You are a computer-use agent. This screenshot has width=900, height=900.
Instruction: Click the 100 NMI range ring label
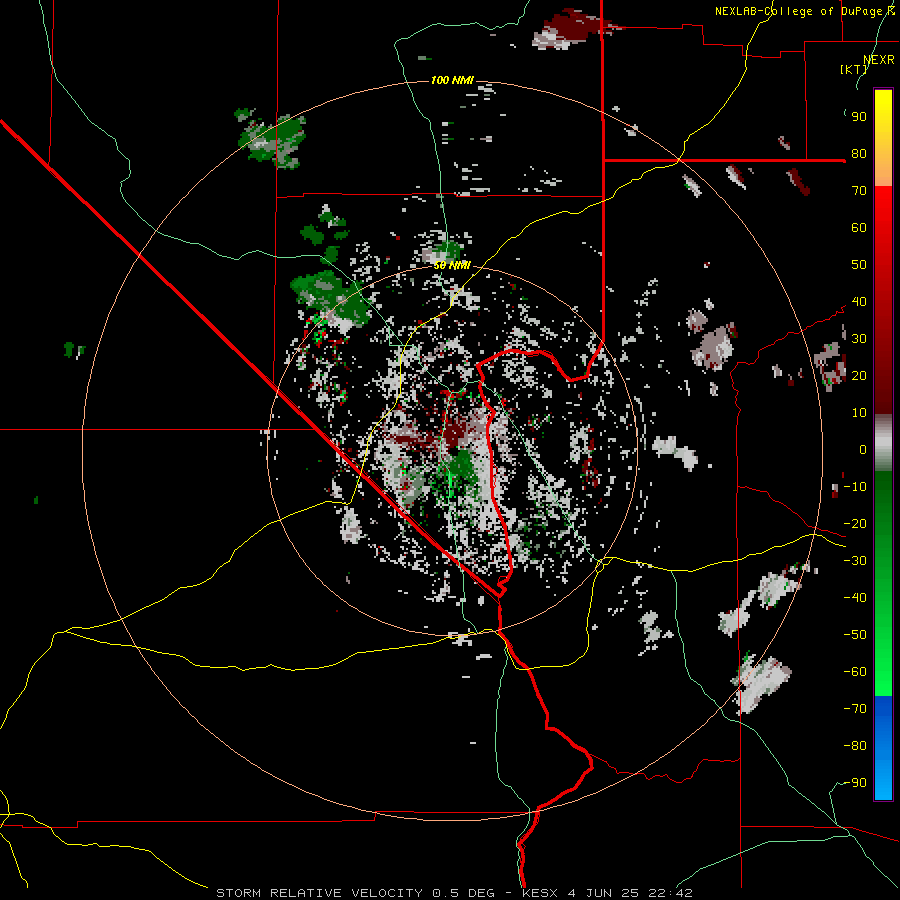(x=452, y=80)
